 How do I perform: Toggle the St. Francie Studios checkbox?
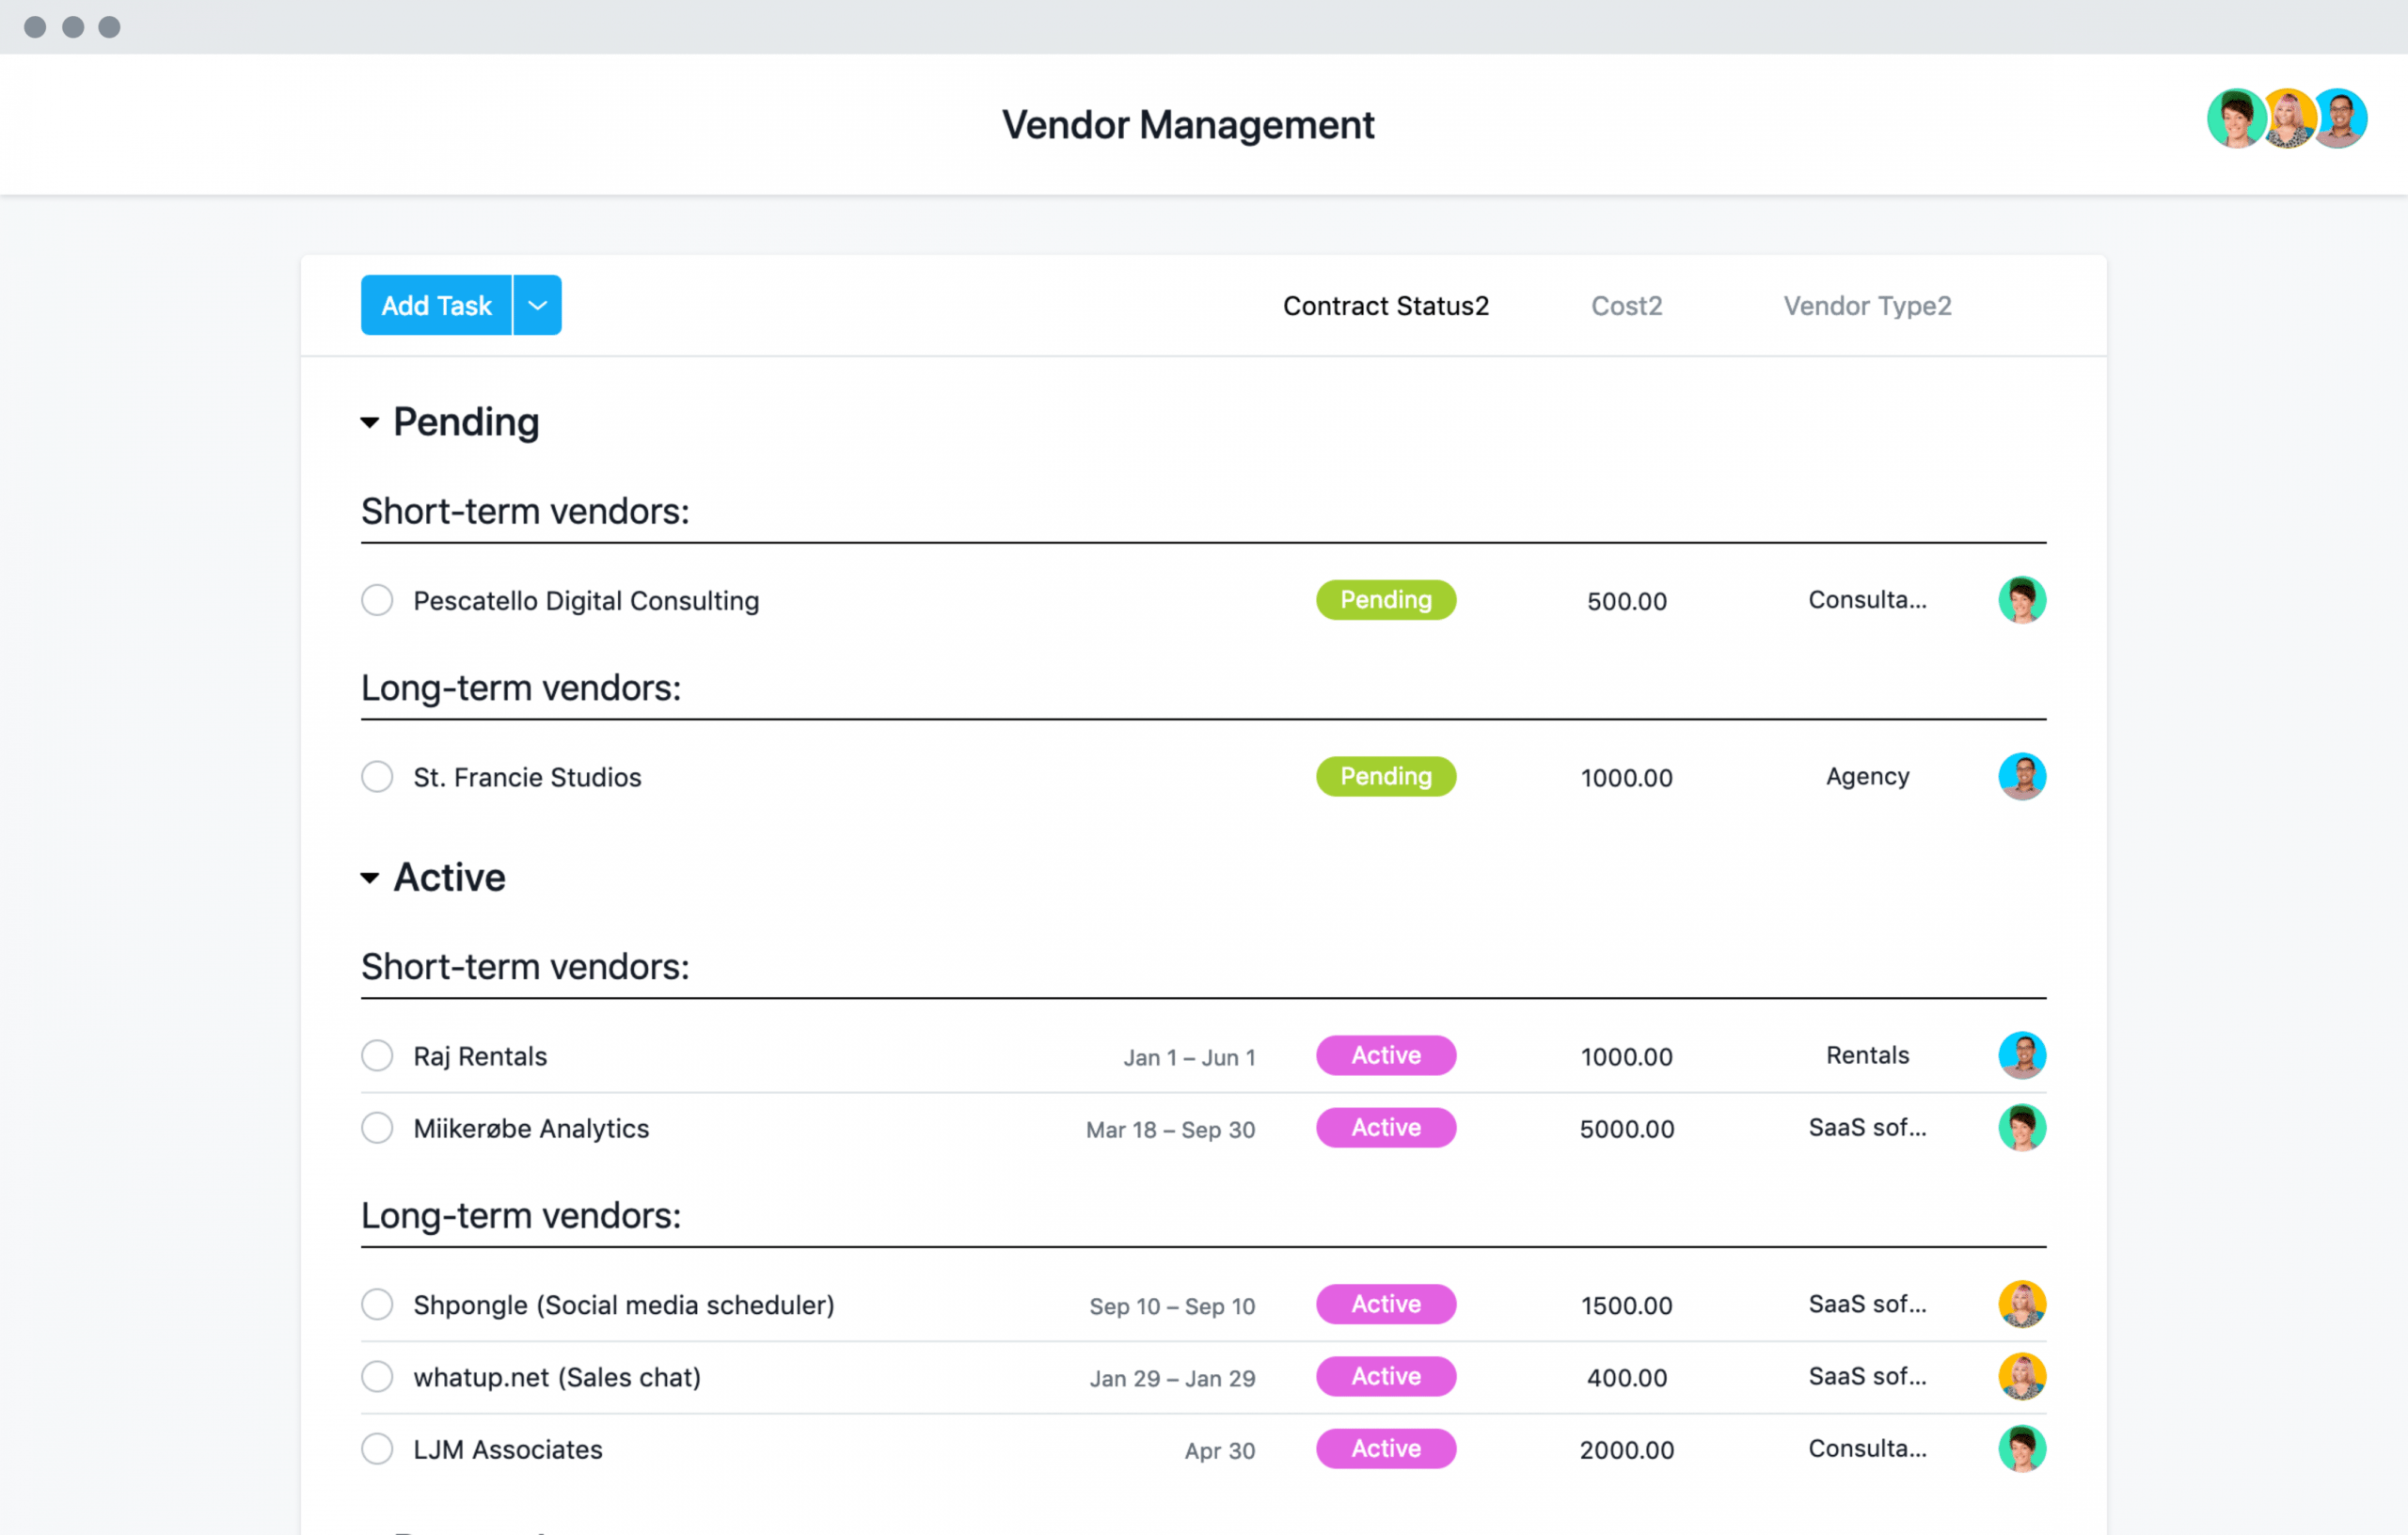[x=375, y=777]
